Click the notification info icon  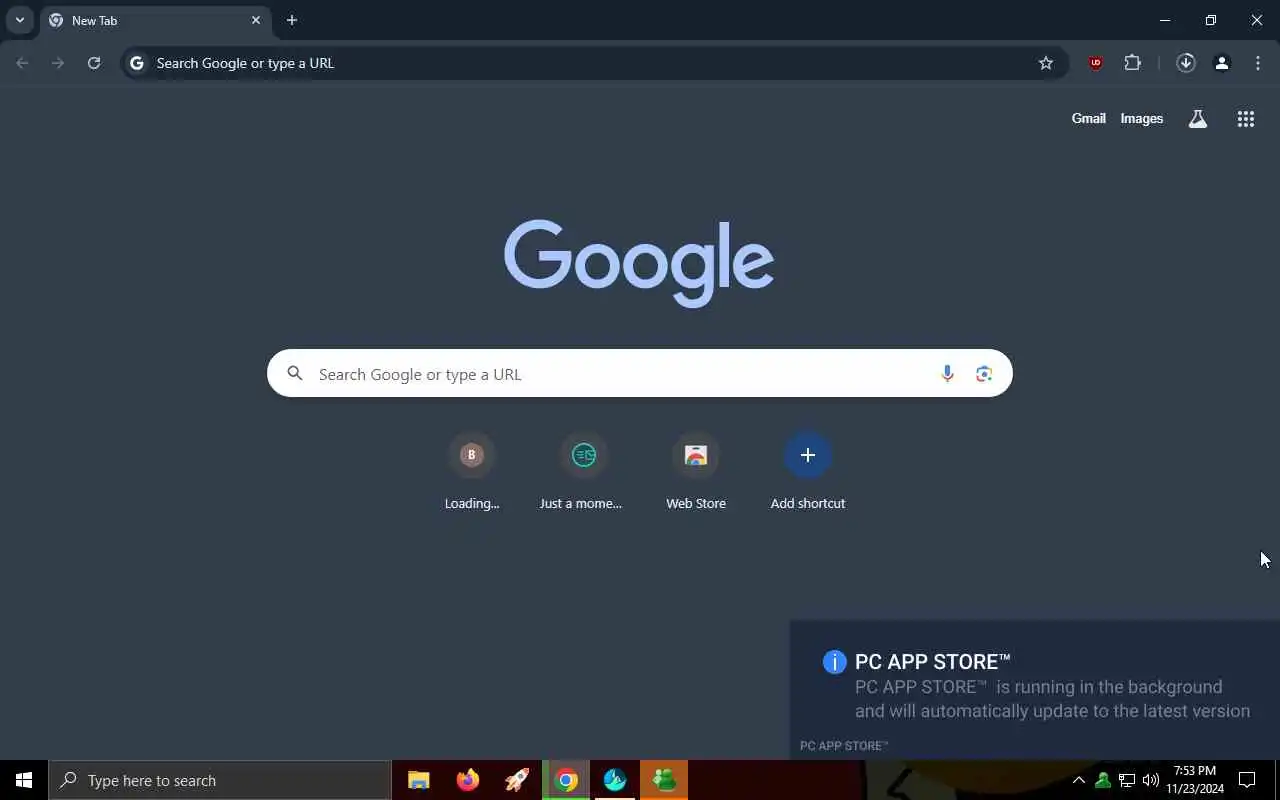(x=834, y=662)
